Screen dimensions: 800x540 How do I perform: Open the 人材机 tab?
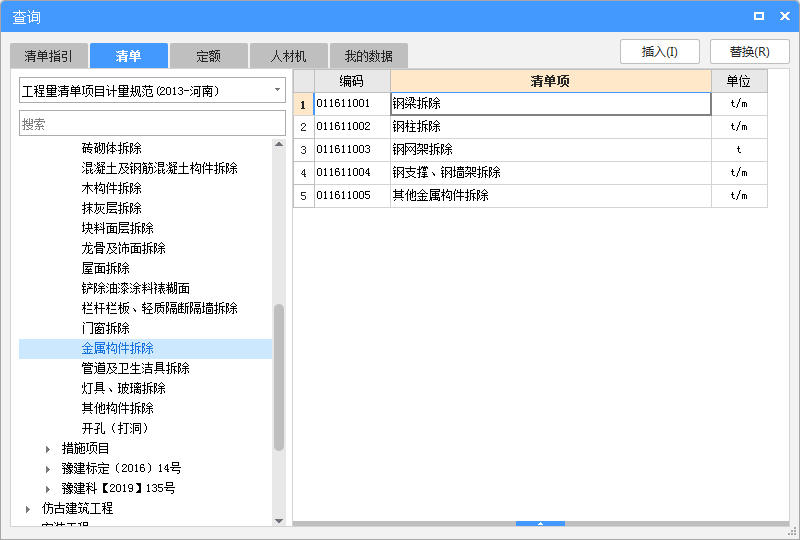coord(289,56)
